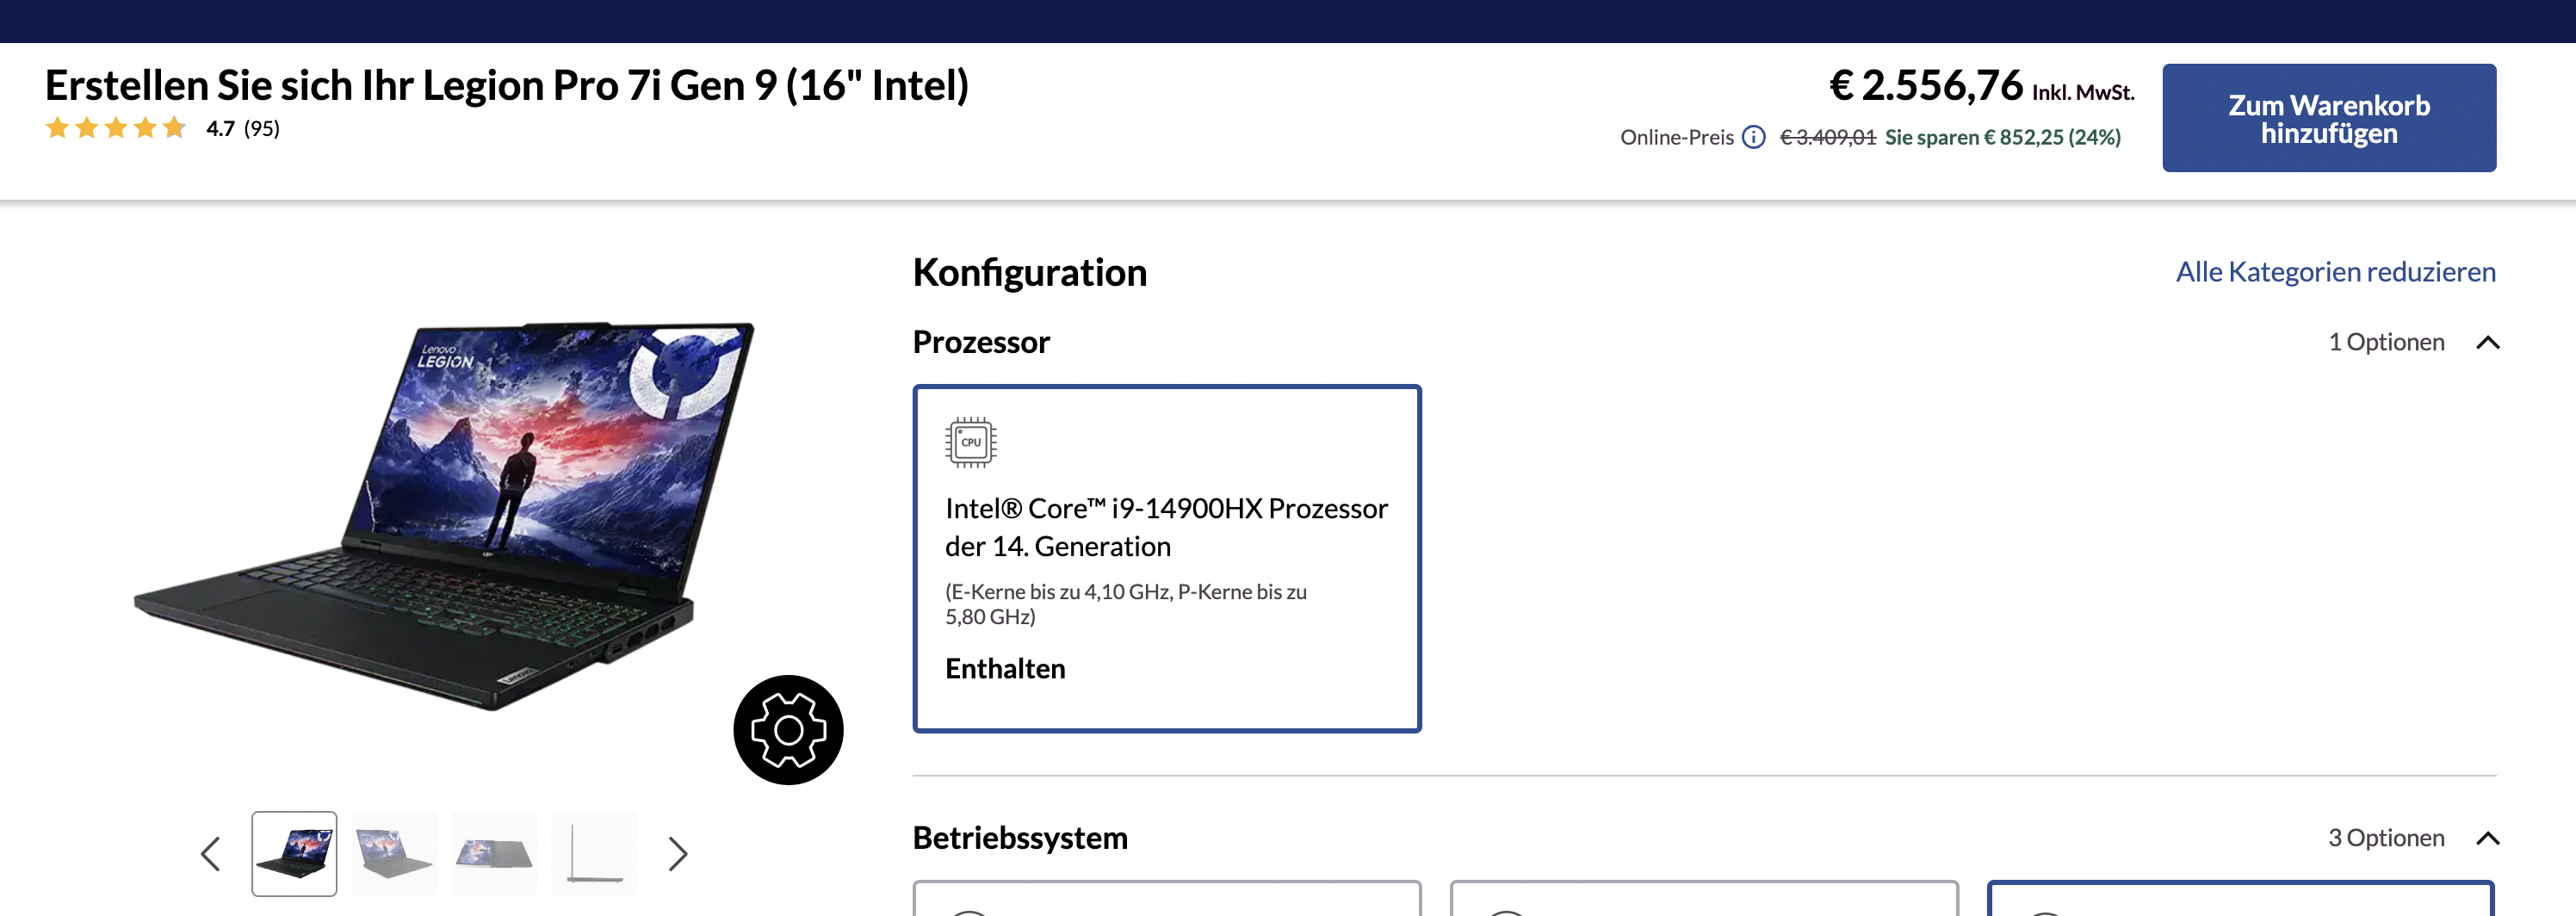Click the page title Legion Pro 7i Gen 9

(507, 85)
